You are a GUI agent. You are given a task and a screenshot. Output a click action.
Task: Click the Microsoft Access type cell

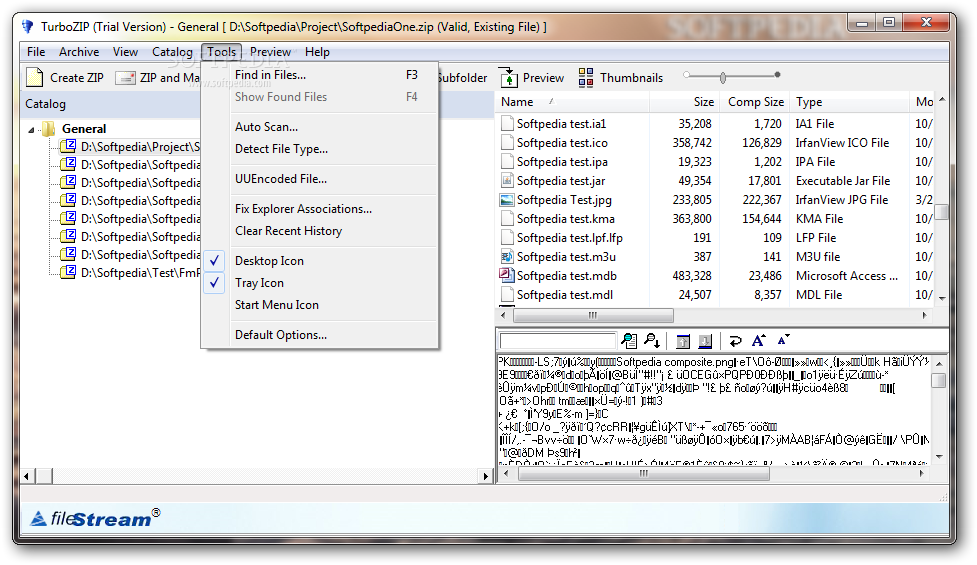tap(847, 275)
